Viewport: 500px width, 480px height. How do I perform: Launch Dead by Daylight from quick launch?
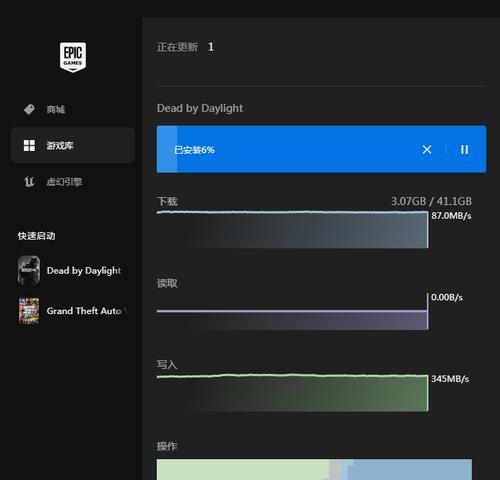pos(72,270)
